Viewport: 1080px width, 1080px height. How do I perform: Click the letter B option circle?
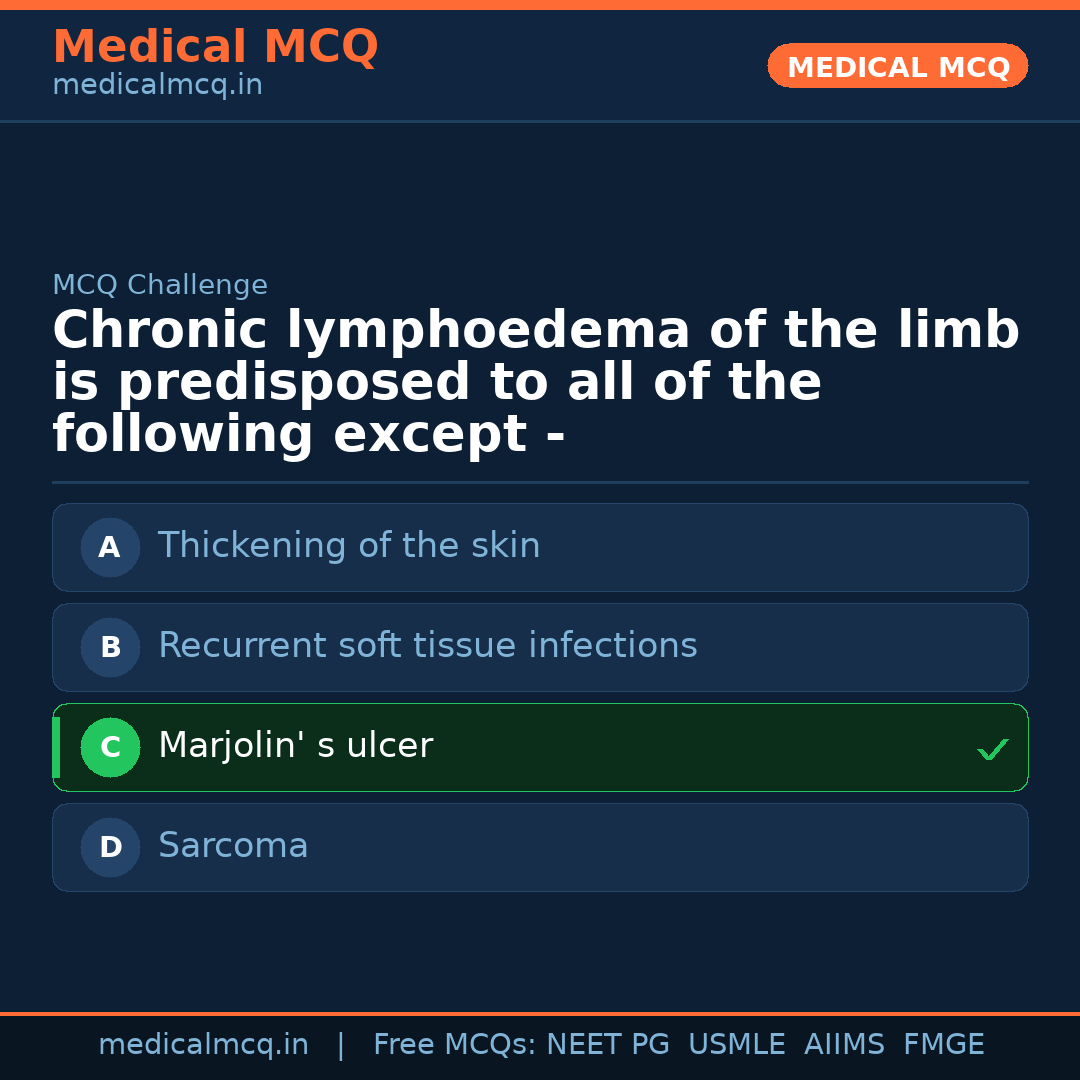click(110, 647)
